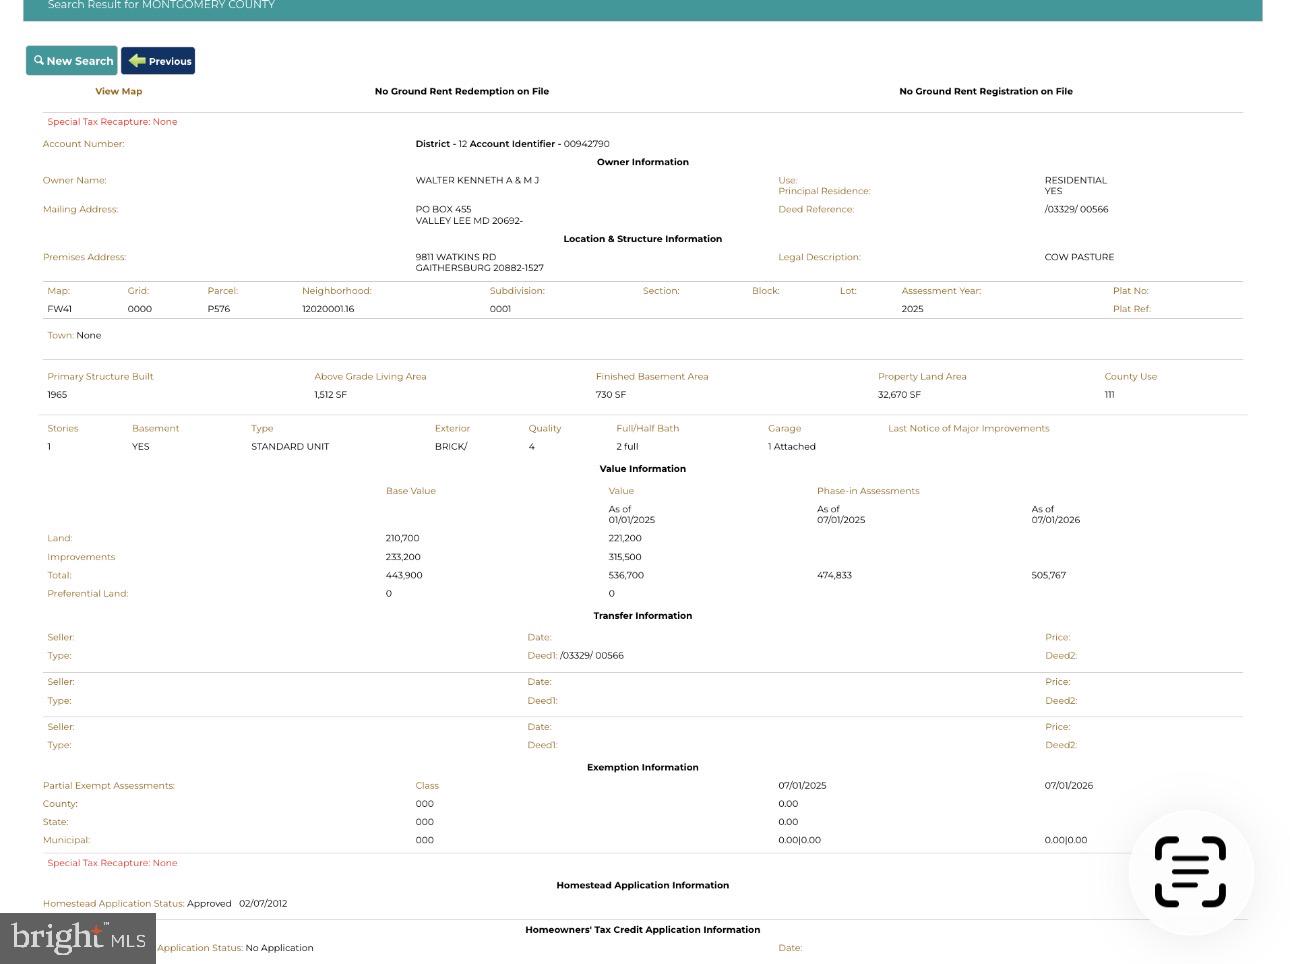
Task: Click the legal description COW PASTURE
Action: (1079, 257)
